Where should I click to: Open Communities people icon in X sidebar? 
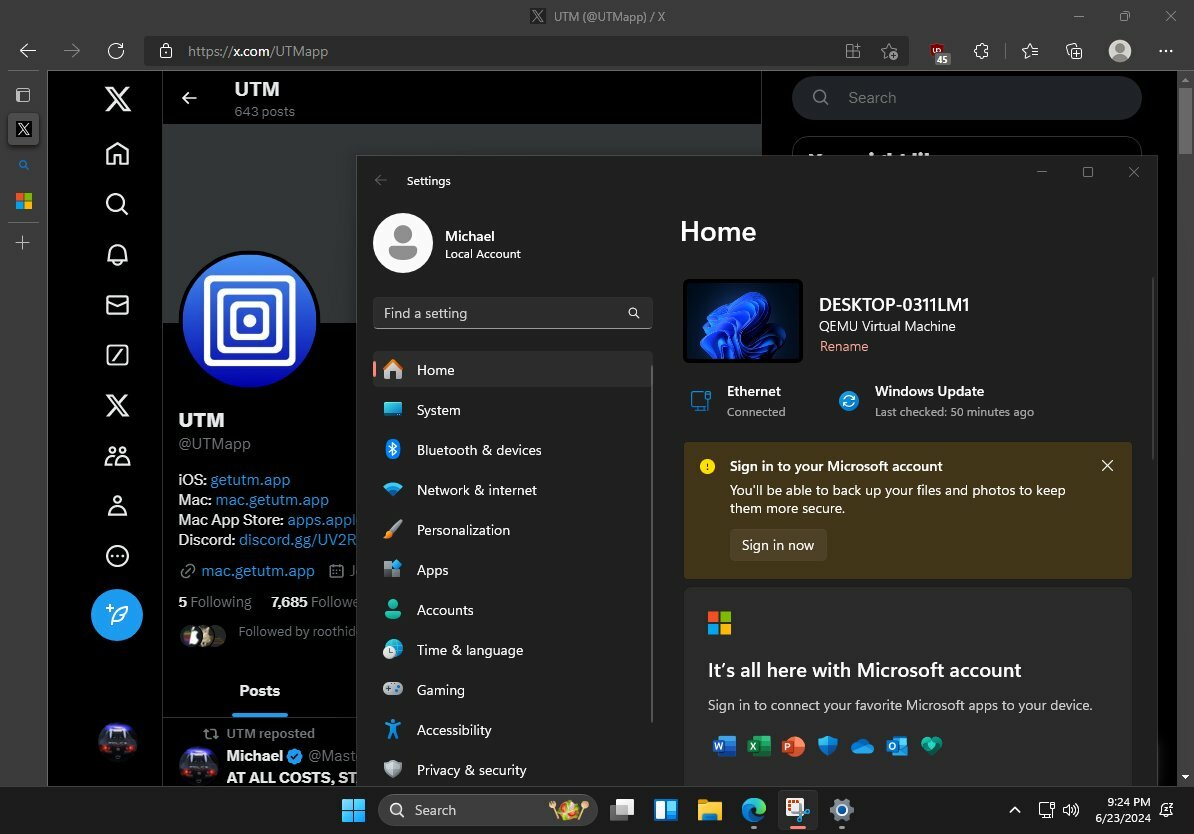tap(117, 455)
